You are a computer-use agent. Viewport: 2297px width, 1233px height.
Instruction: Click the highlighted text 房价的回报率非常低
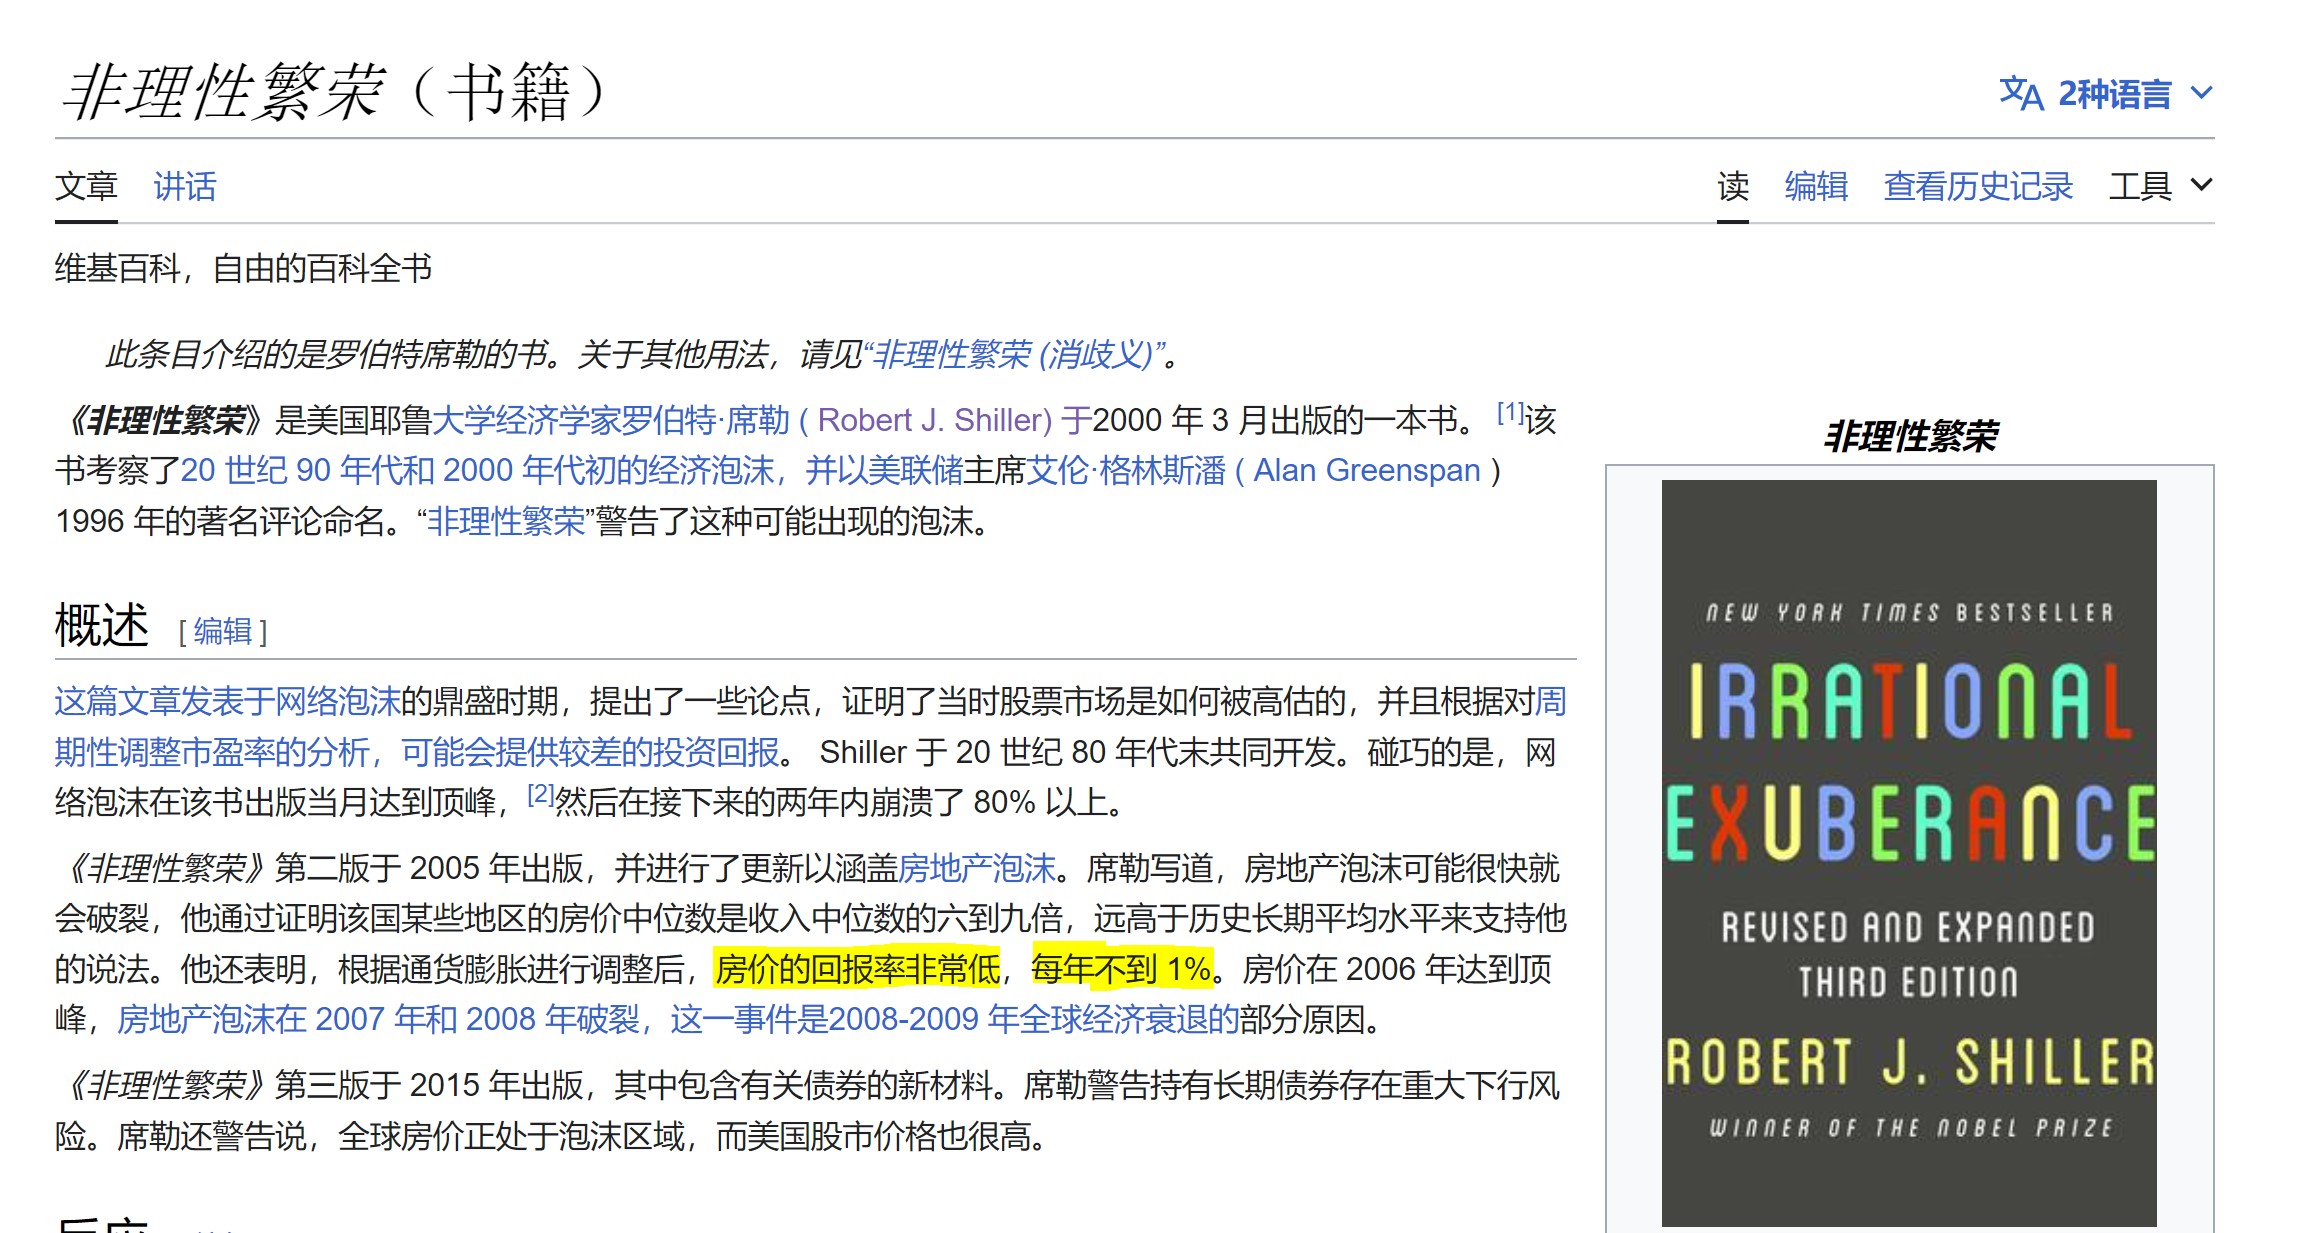[857, 968]
